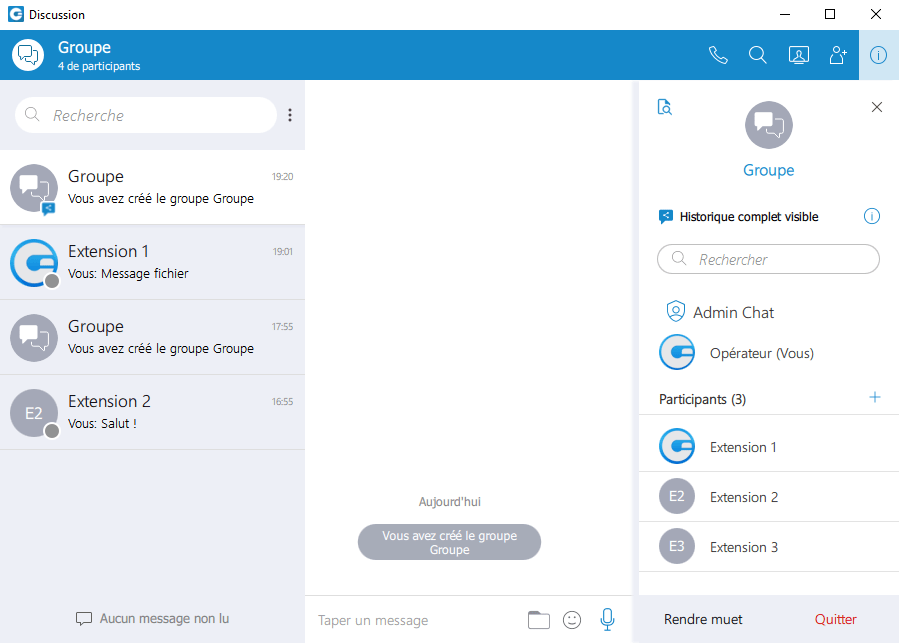Click the search-in-document icon in info panel
The width and height of the screenshot is (899, 643).
pyautogui.click(x=665, y=107)
